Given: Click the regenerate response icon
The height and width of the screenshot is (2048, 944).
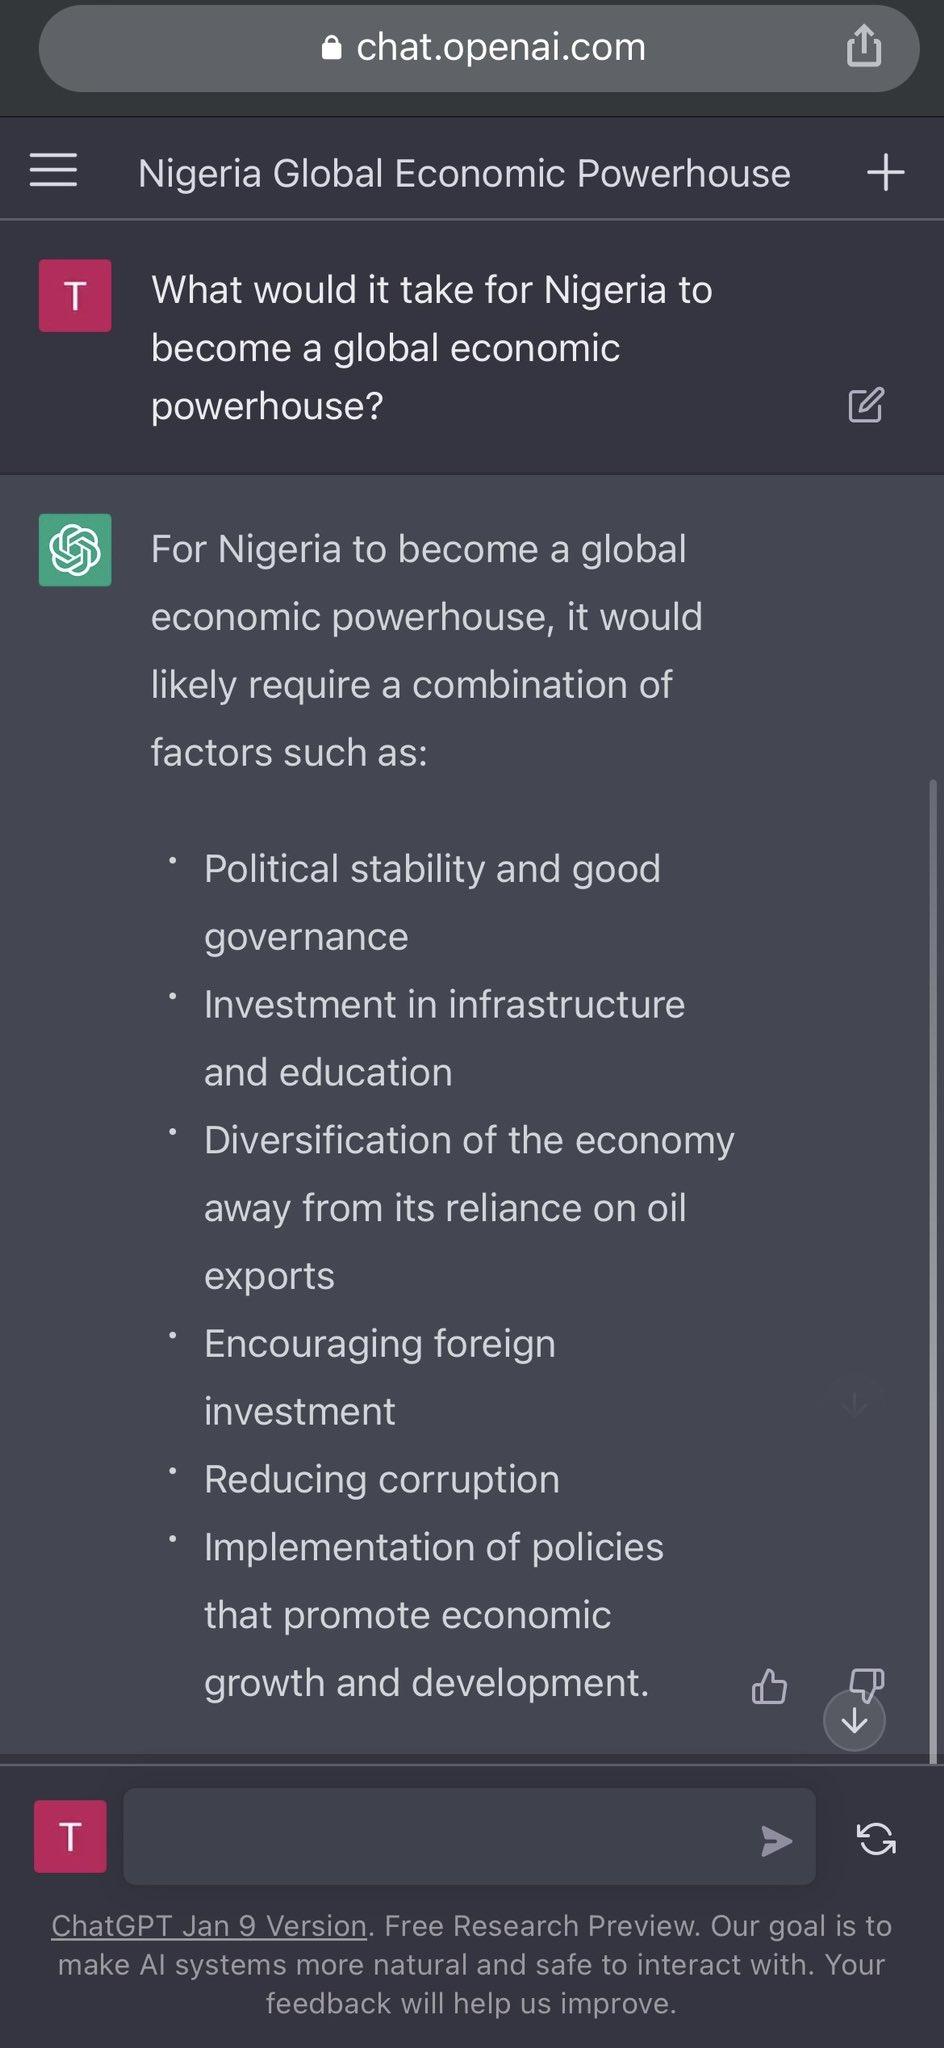Looking at the screenshot, I should (x=877, y=1838).
